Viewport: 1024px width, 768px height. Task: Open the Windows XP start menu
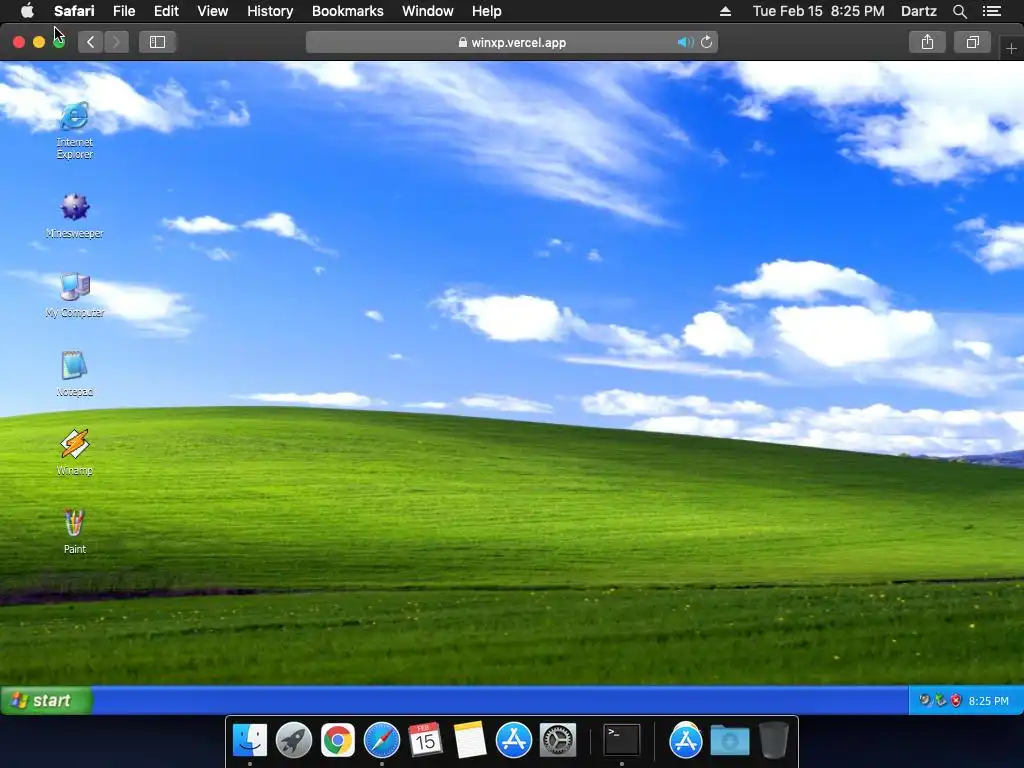coord(46,701)
